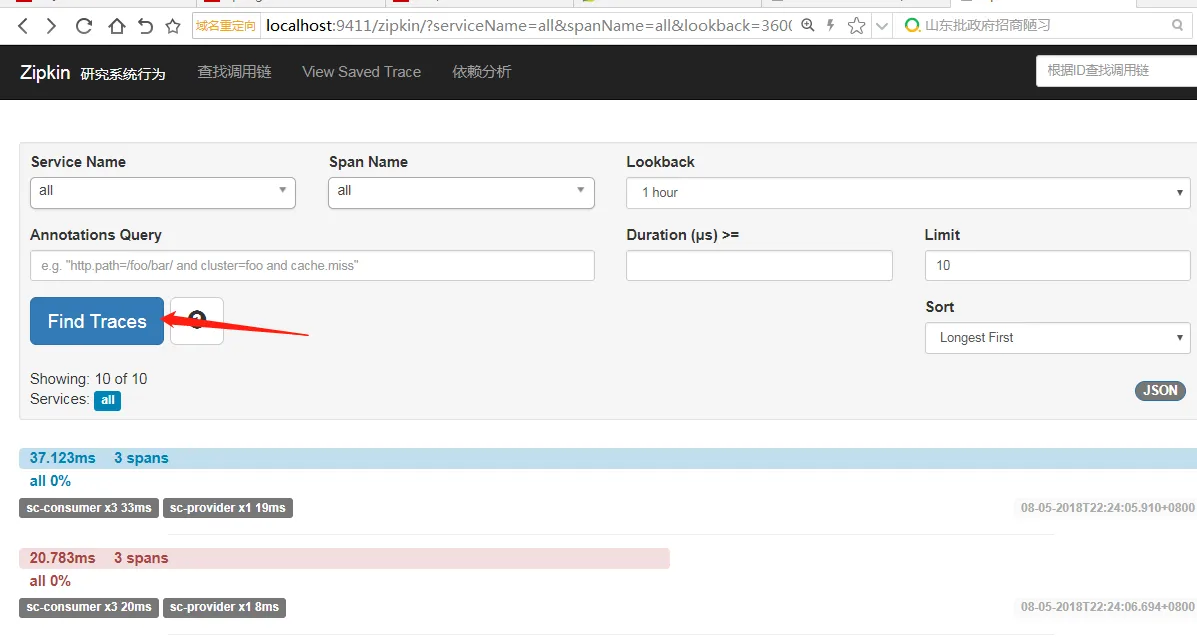Screen dimensions: 1197x638
Task: Click timestamp 08-05-2018T22:24:06.694+0800
Action: click(1108, 607)
